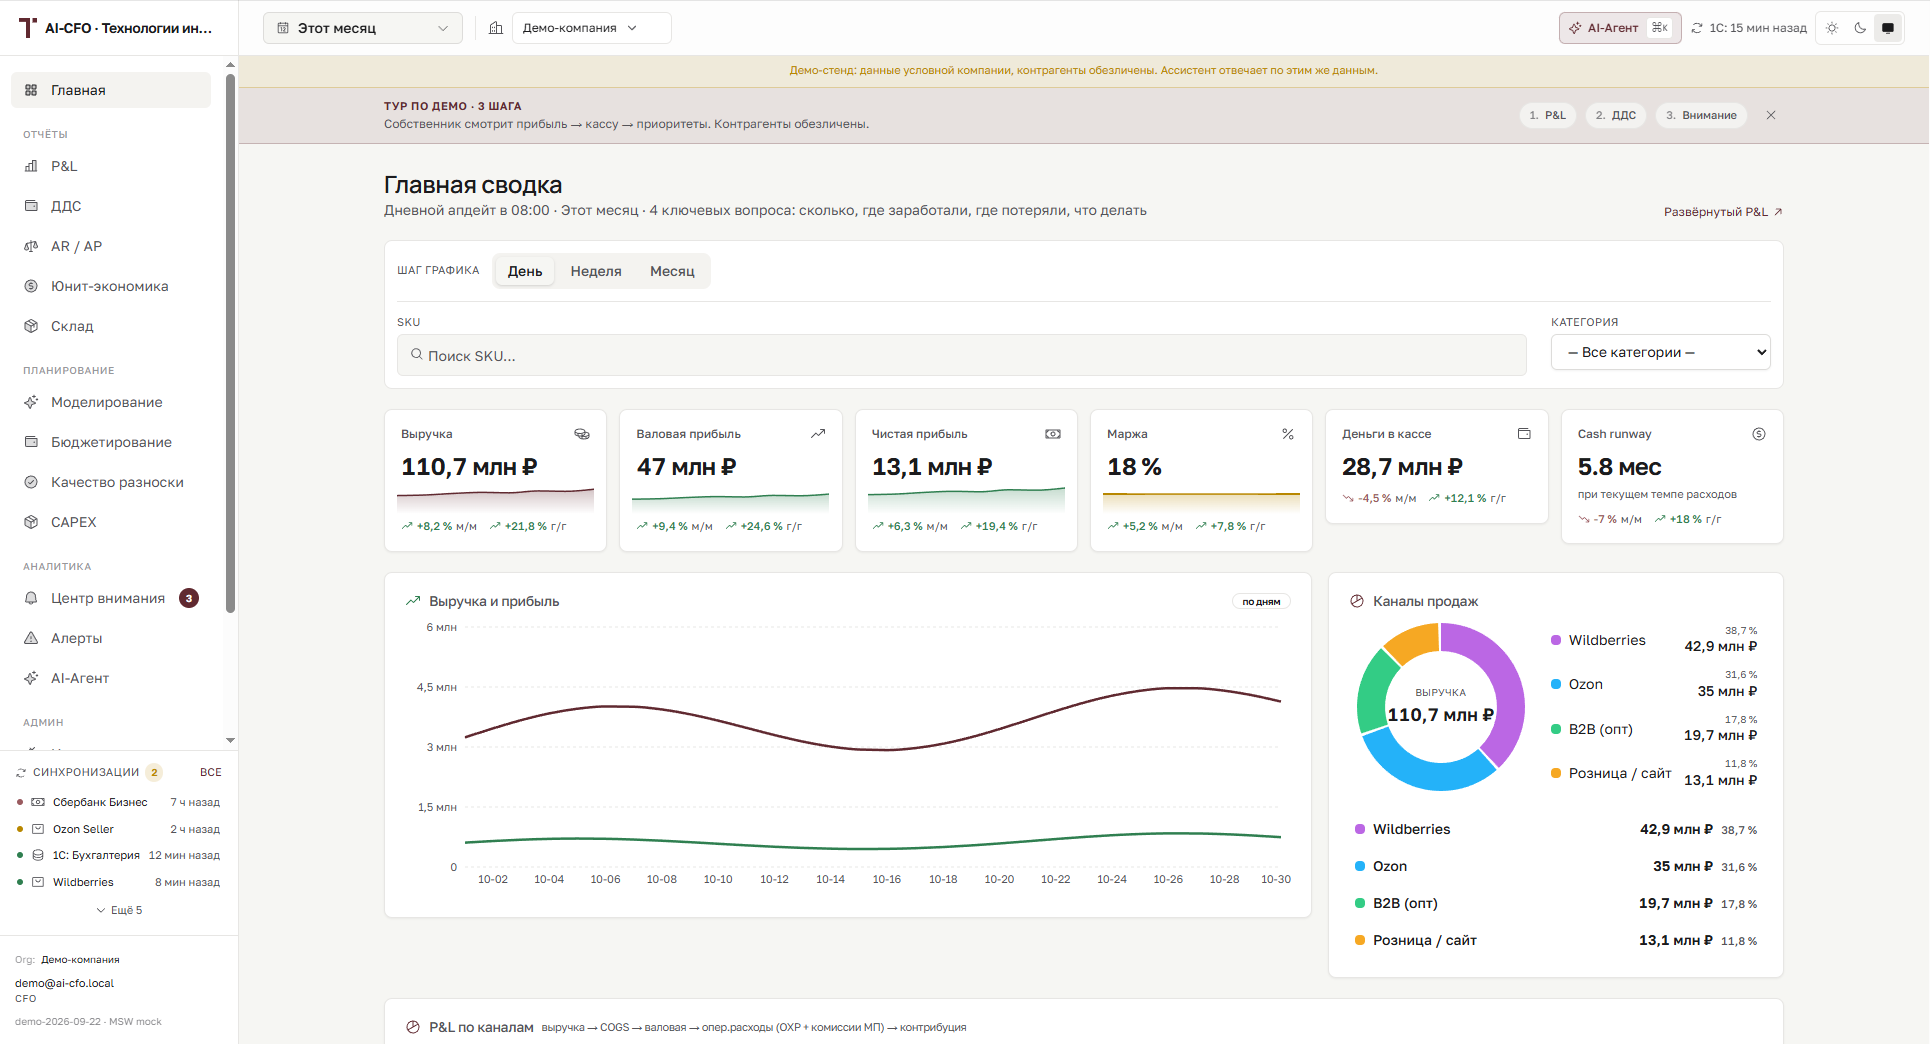Image resolution: width=1930 pixels, height=1044 pixels.
Task: Click the AI-CFO logo in the header
Action: click(28, 28)
